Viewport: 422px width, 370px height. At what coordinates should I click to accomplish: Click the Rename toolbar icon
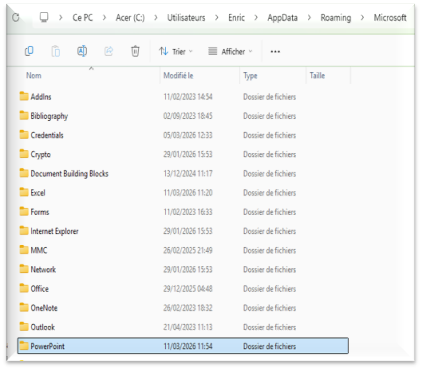click(x=82, y=51)
